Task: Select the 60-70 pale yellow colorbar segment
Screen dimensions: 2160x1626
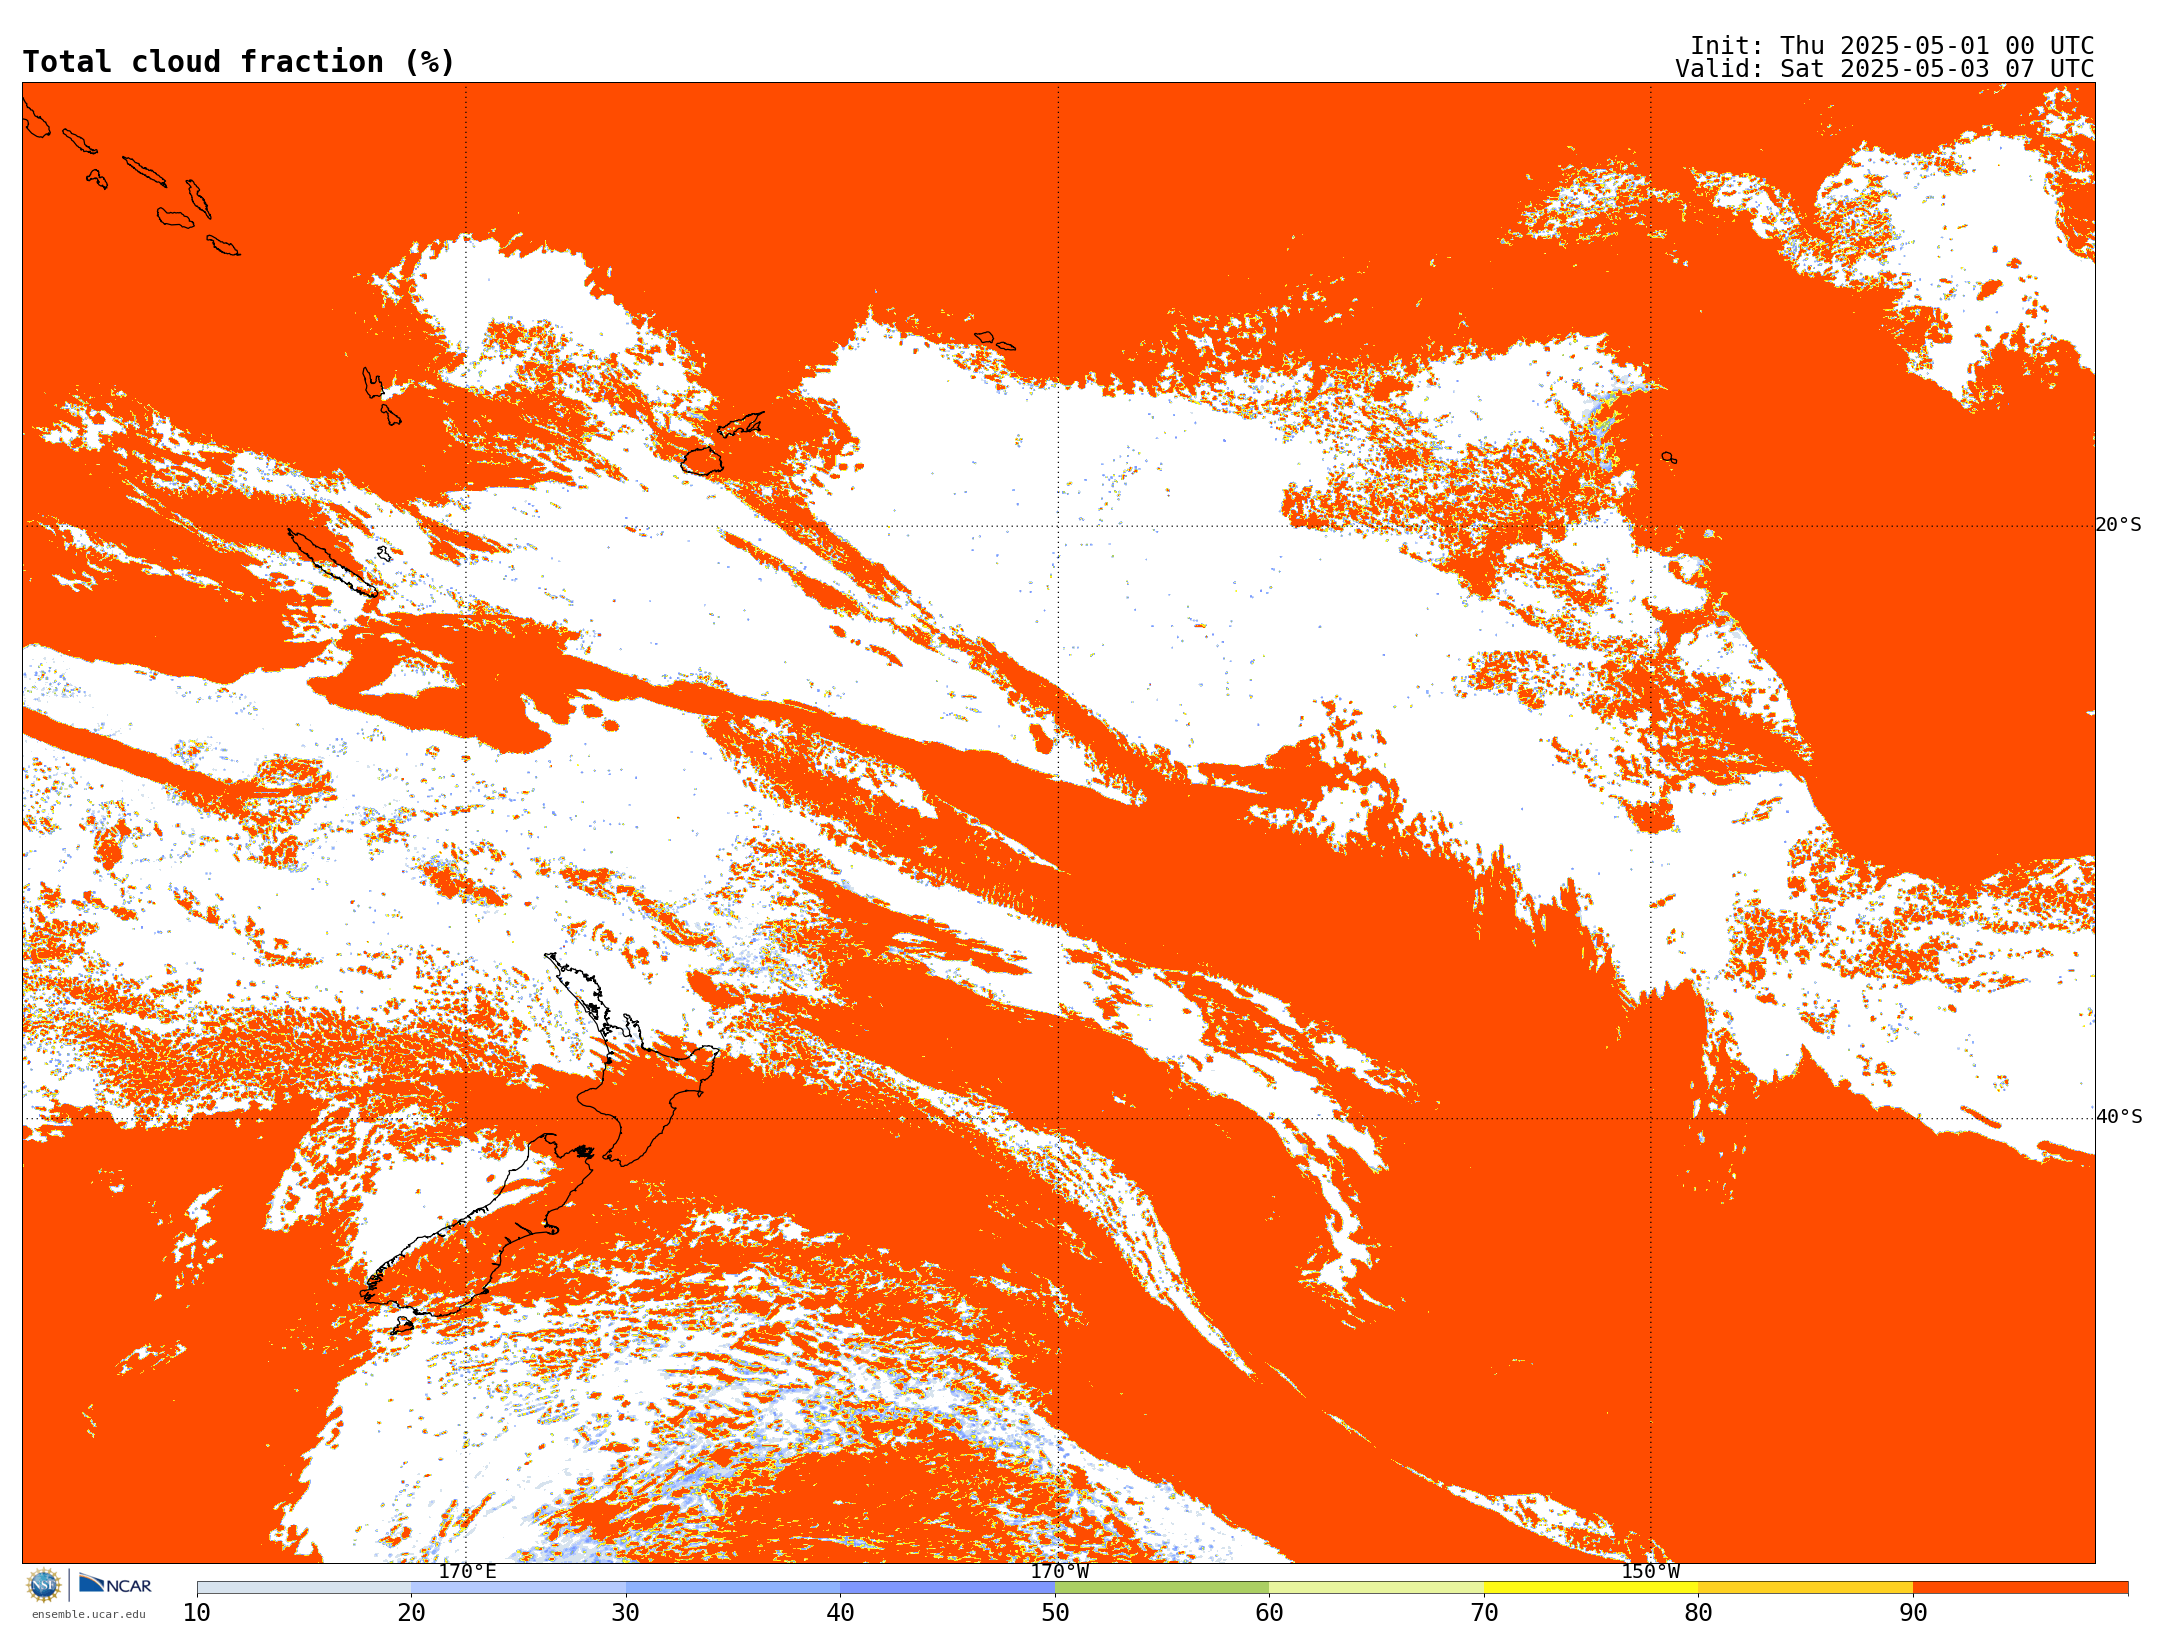Action: 1376,1588
